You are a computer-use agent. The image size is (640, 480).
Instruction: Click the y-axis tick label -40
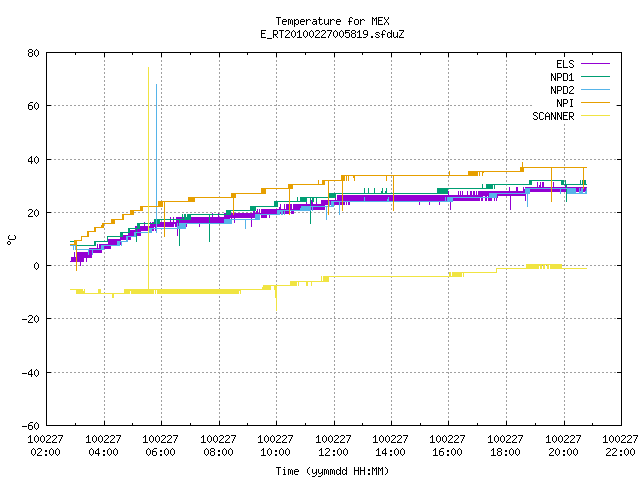coord(31,373)
